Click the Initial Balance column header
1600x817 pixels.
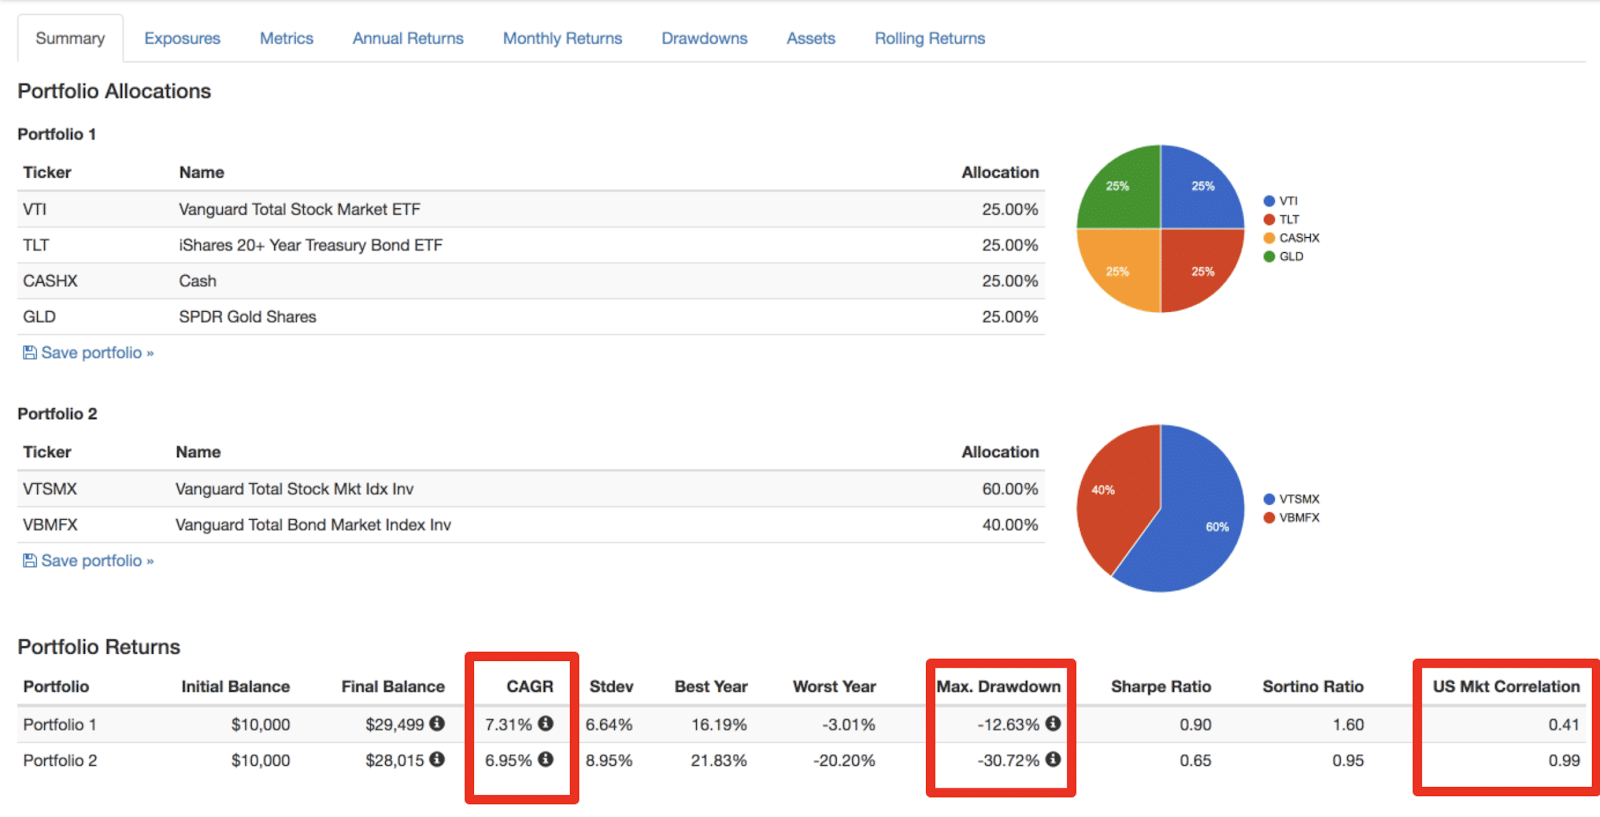coord(235,686)
